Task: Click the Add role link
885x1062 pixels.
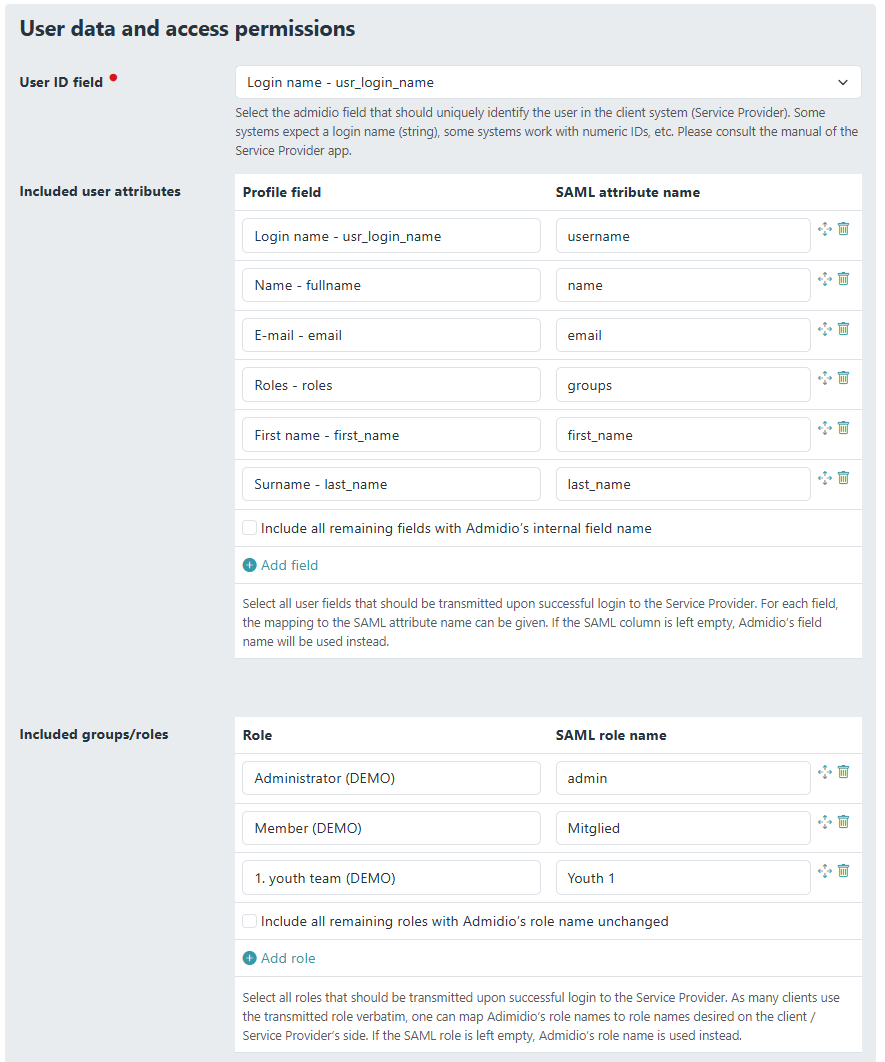Action: (288, 958)
